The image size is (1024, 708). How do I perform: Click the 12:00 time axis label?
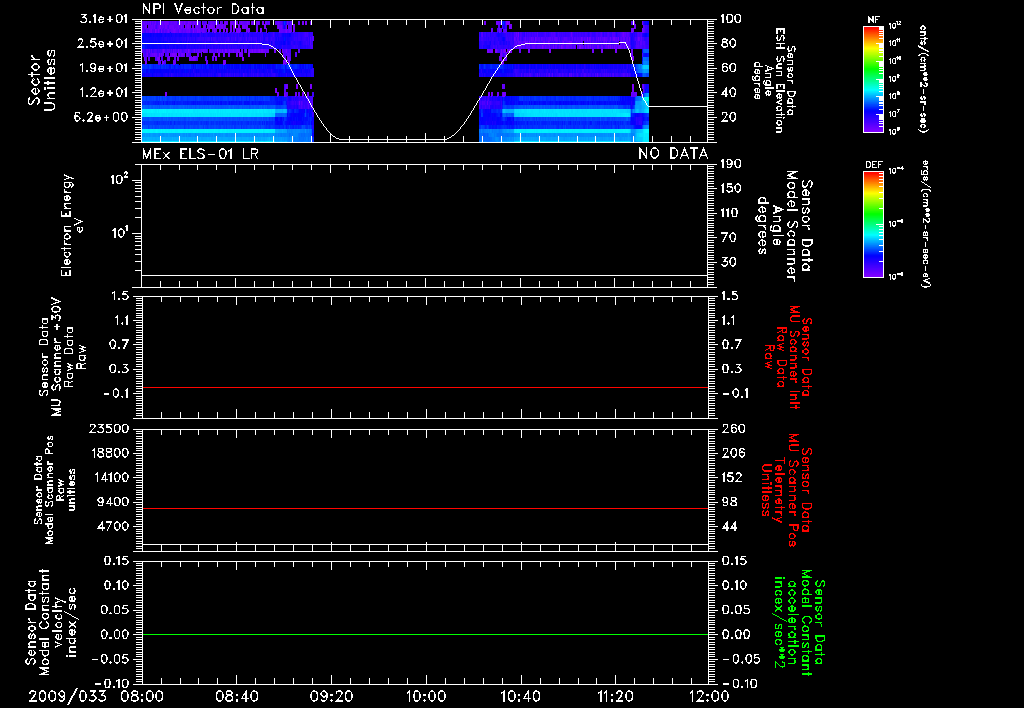[x=709, y=696]
